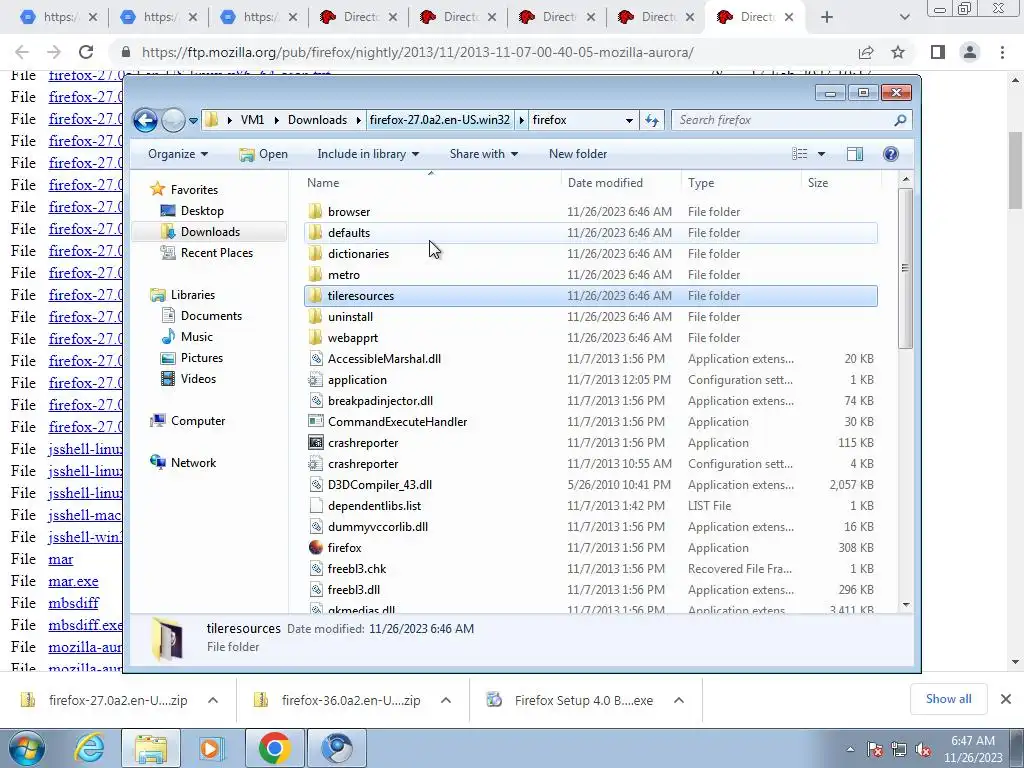Toggle the preview pane
This screenshot has width=1024, height=768.
855,154
